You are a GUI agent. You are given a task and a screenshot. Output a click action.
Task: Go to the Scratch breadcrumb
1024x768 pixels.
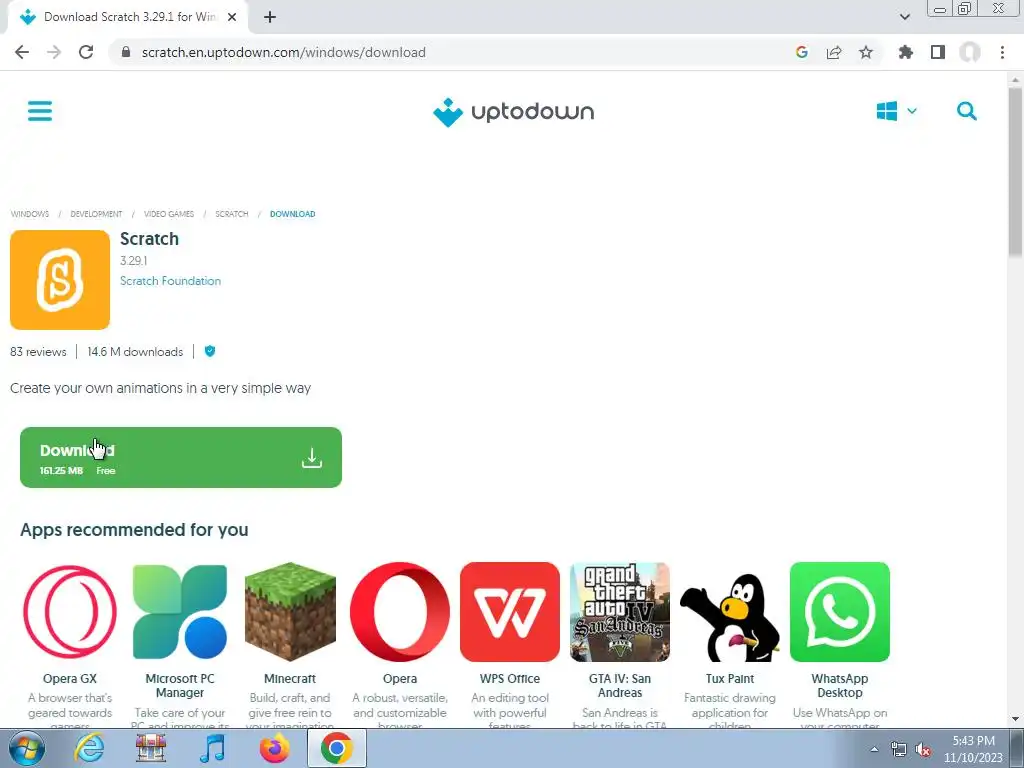232,214
